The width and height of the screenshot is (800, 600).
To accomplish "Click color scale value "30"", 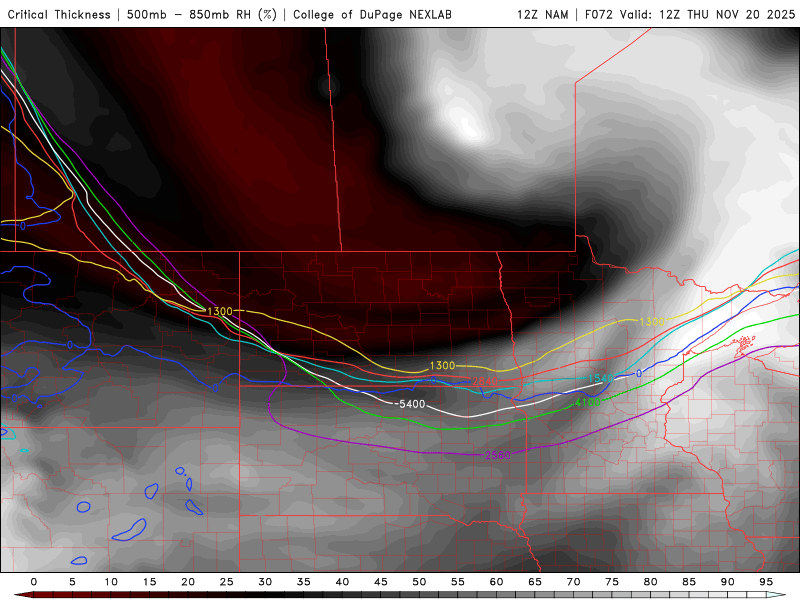I will [265, 582].
